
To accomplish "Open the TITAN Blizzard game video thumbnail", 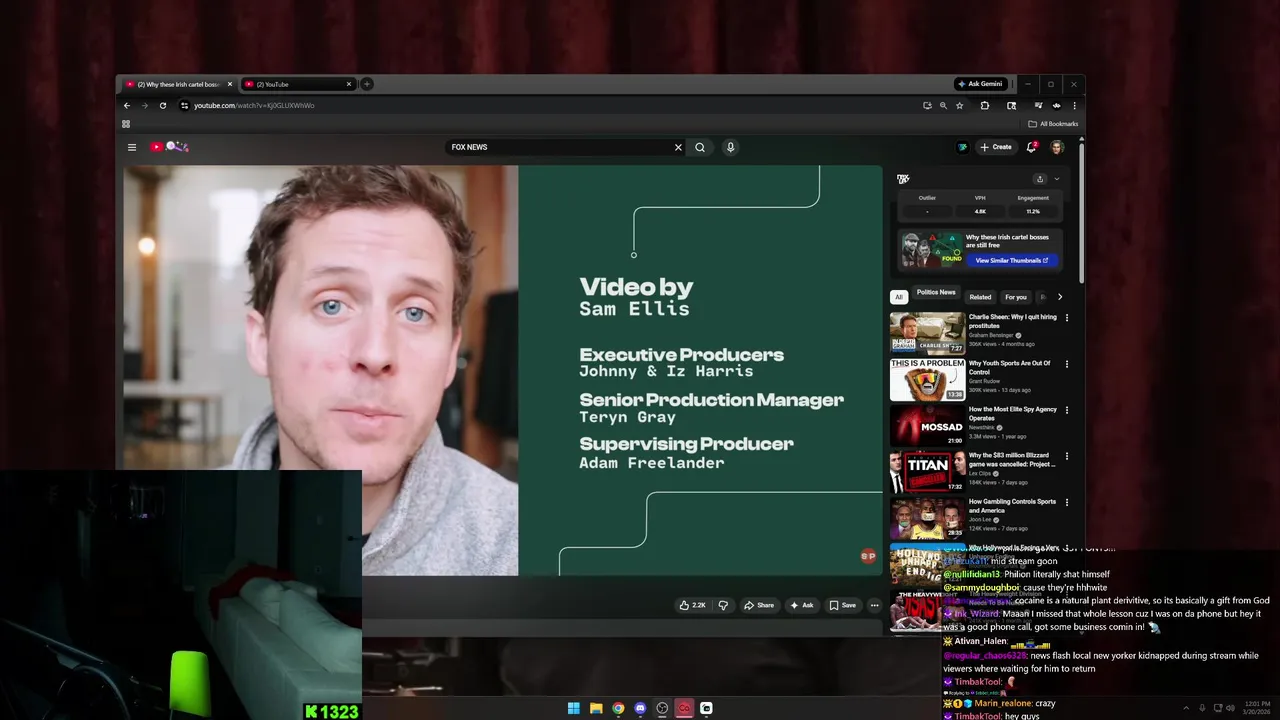I will (x=927, y=471).
